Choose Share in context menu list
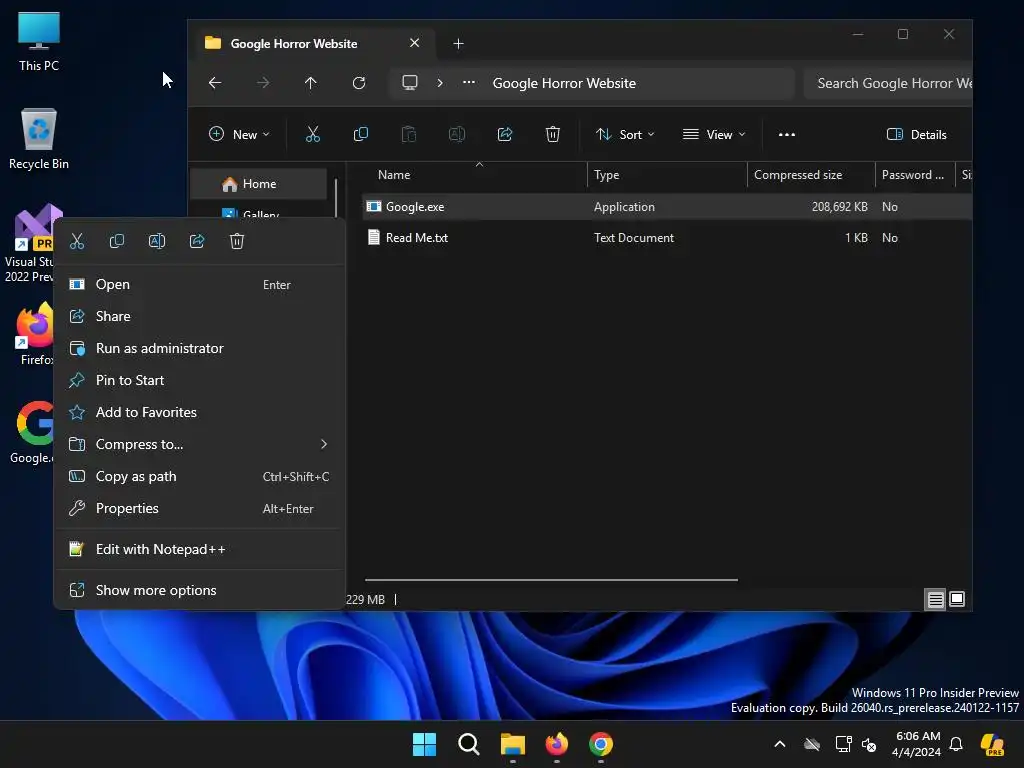This screenshot has width=1024, height=768. click(199, 316)
